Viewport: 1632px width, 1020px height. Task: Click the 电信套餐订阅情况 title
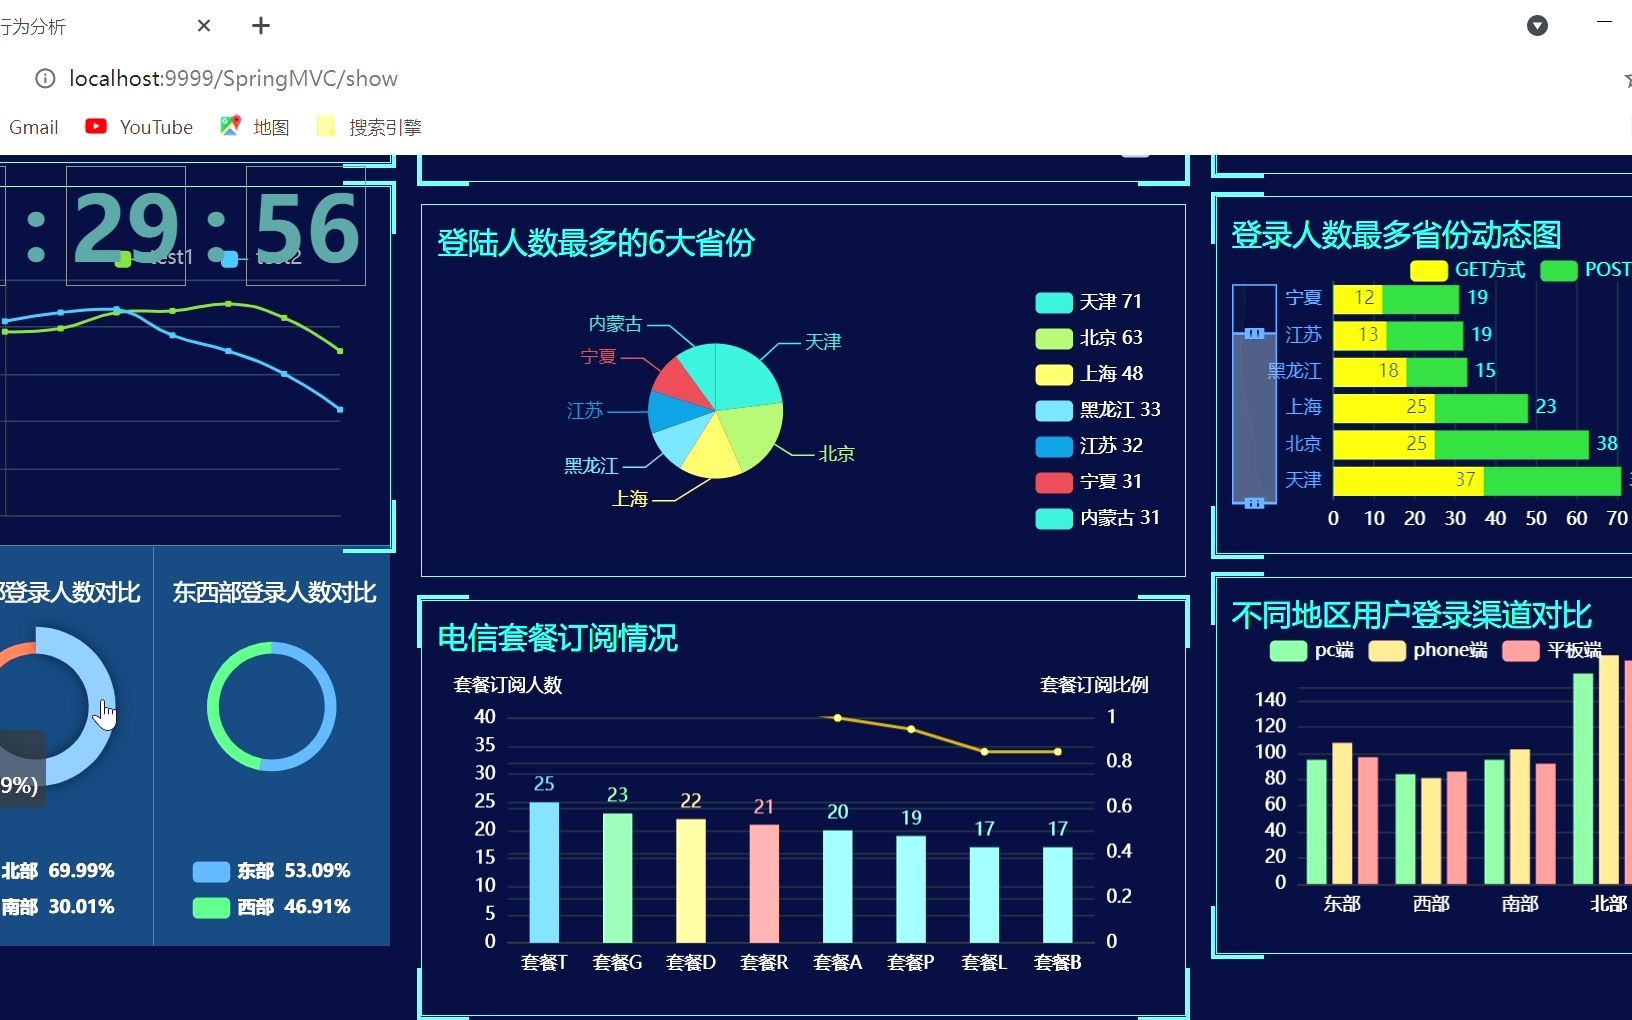click(558, 638)
